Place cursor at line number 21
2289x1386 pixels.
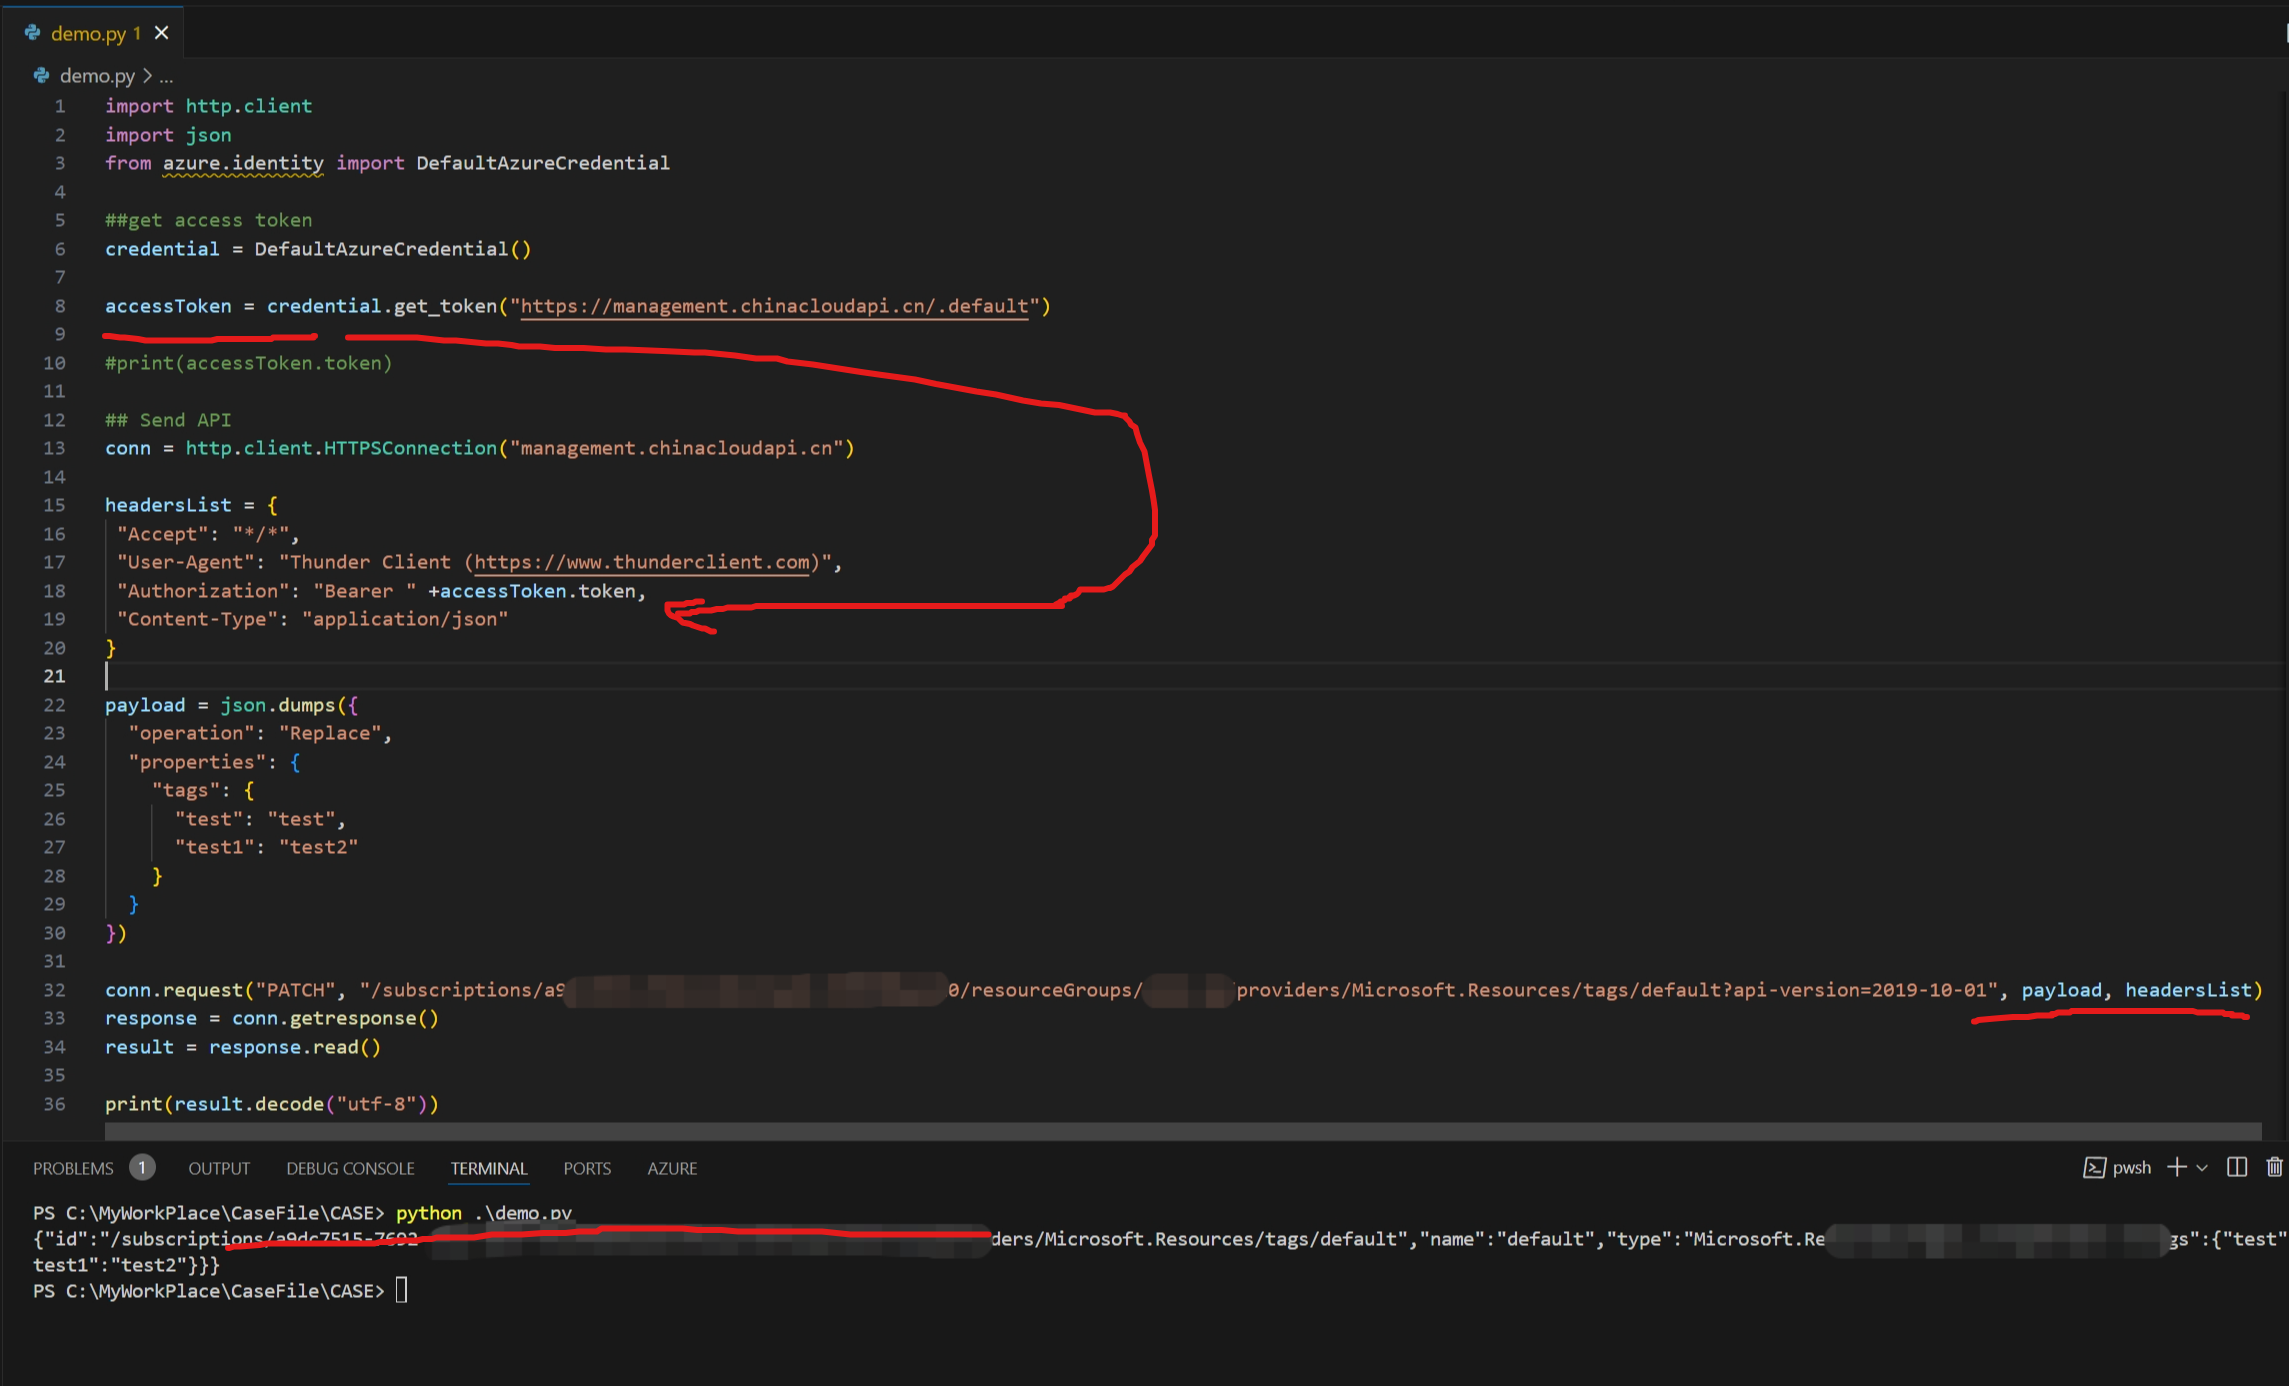(54, 676)
